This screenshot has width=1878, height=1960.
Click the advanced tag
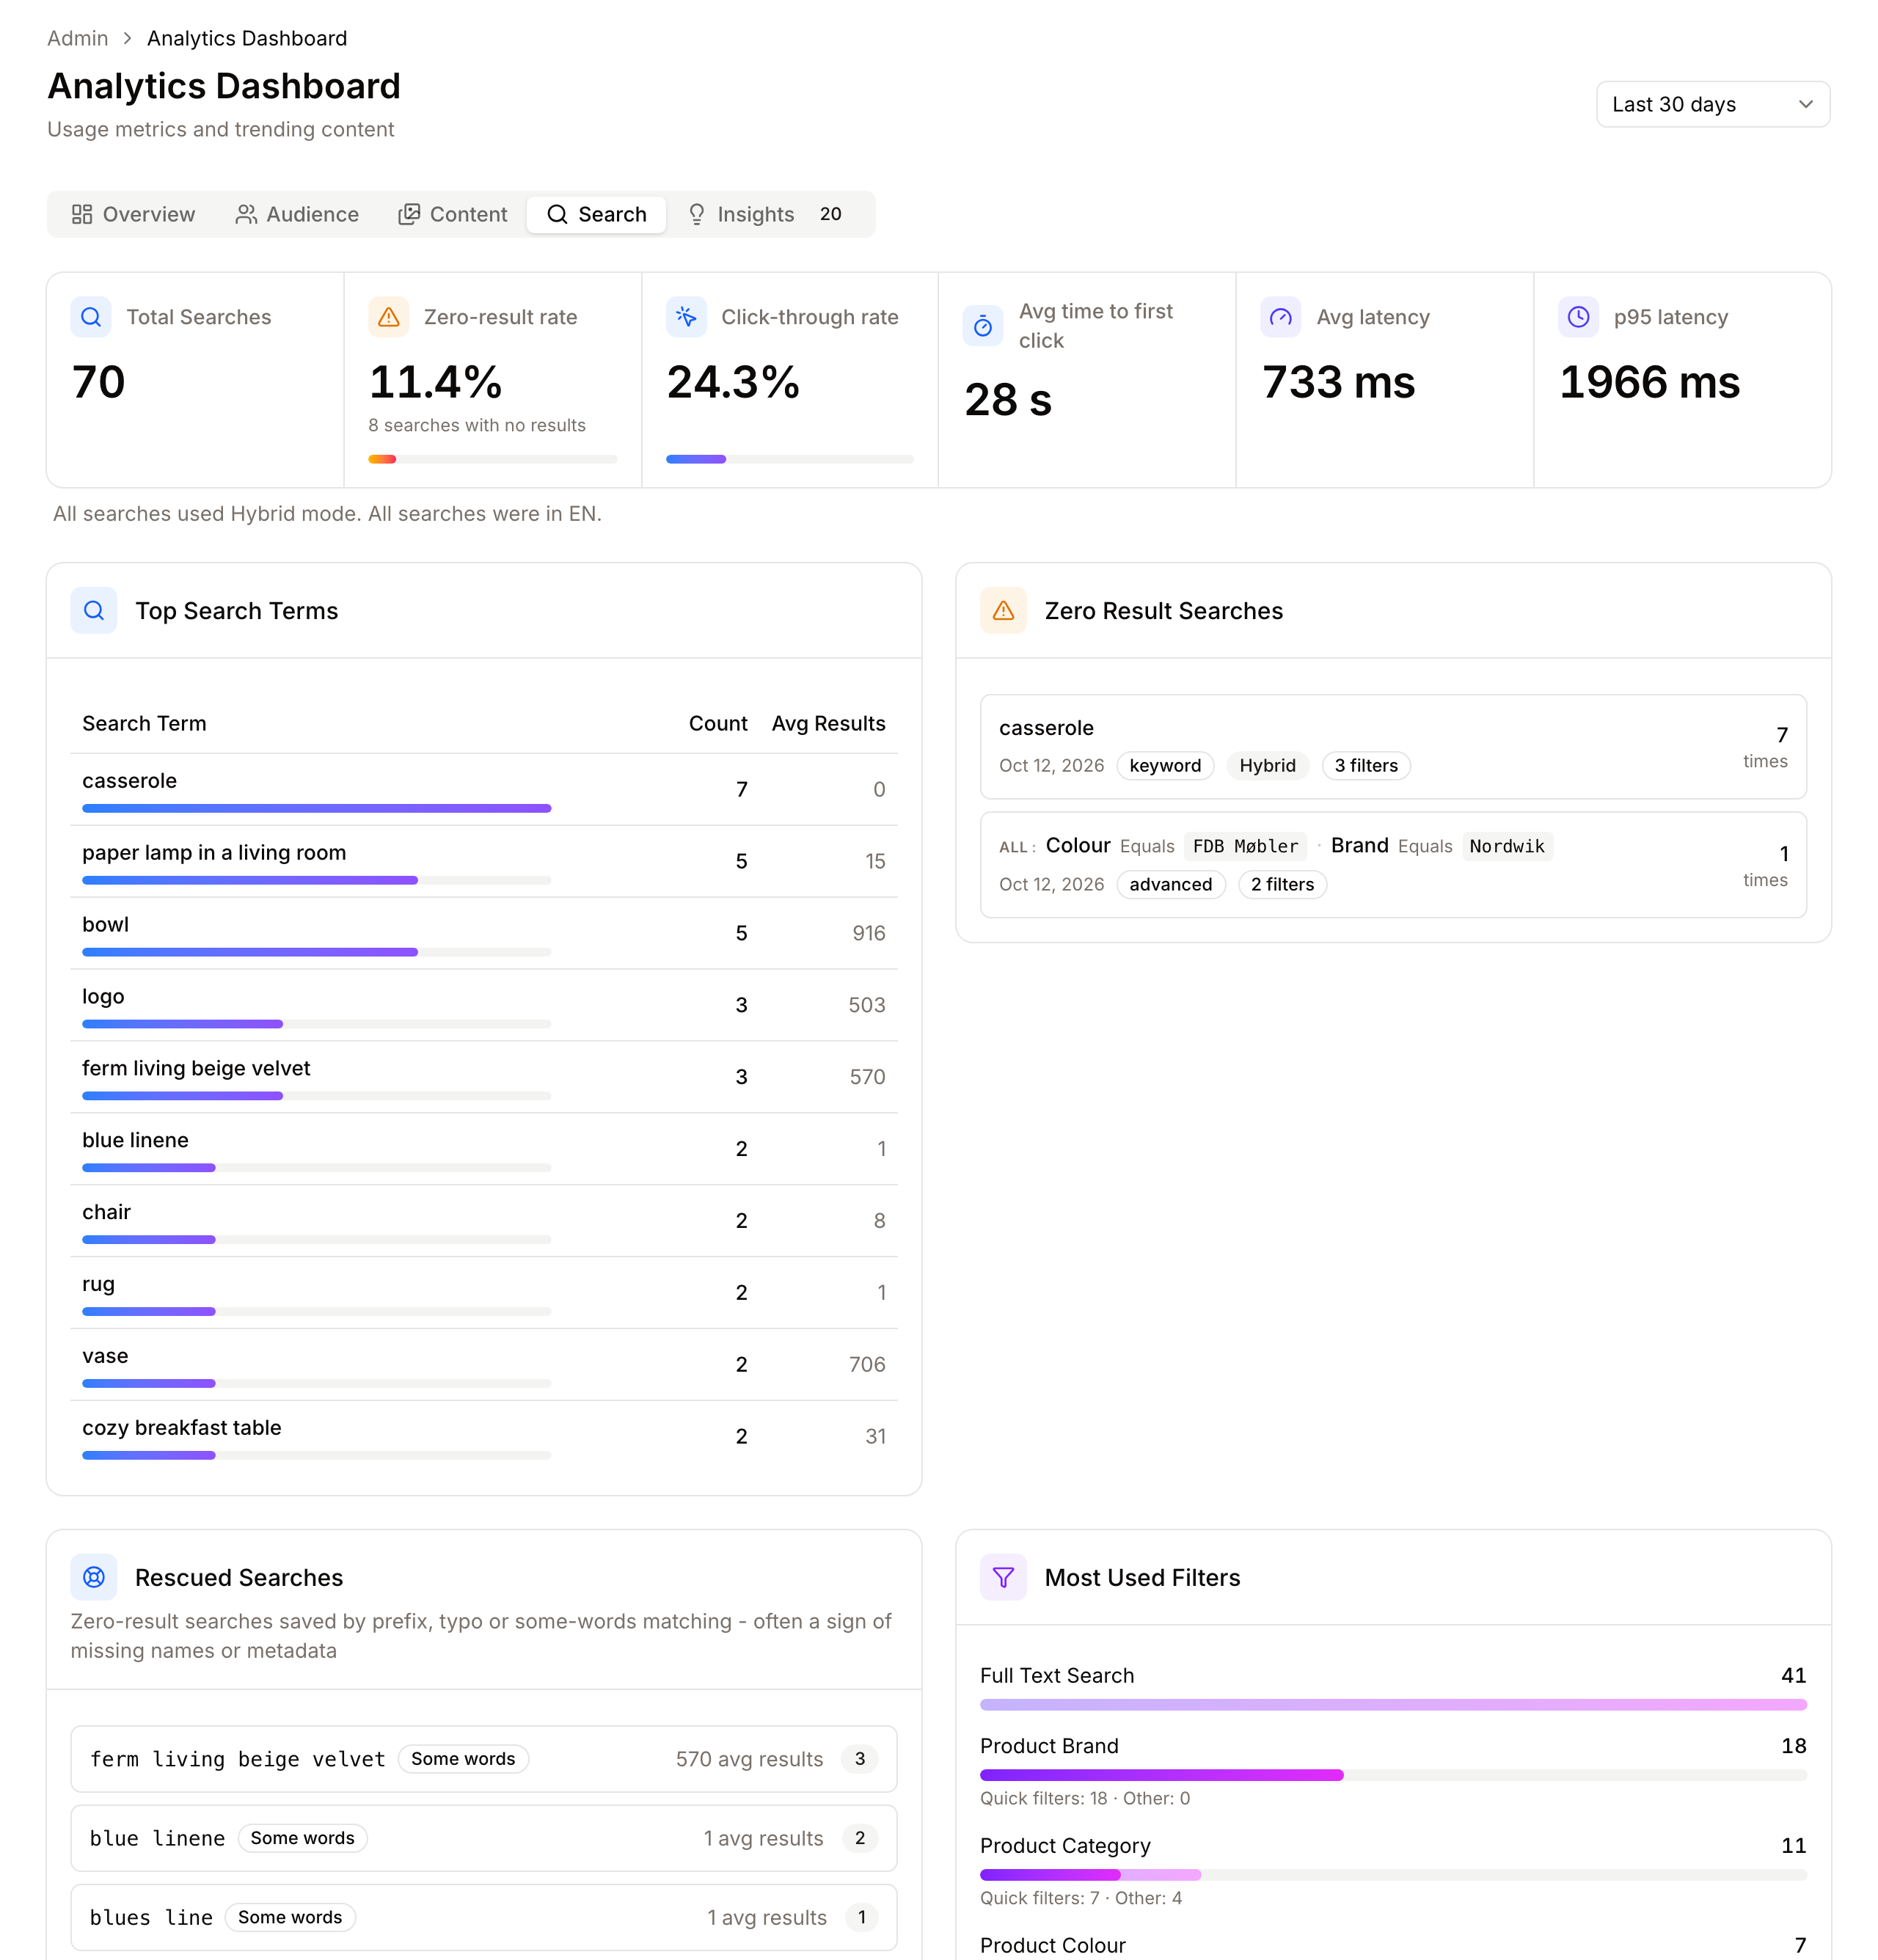pos(1171,884)
